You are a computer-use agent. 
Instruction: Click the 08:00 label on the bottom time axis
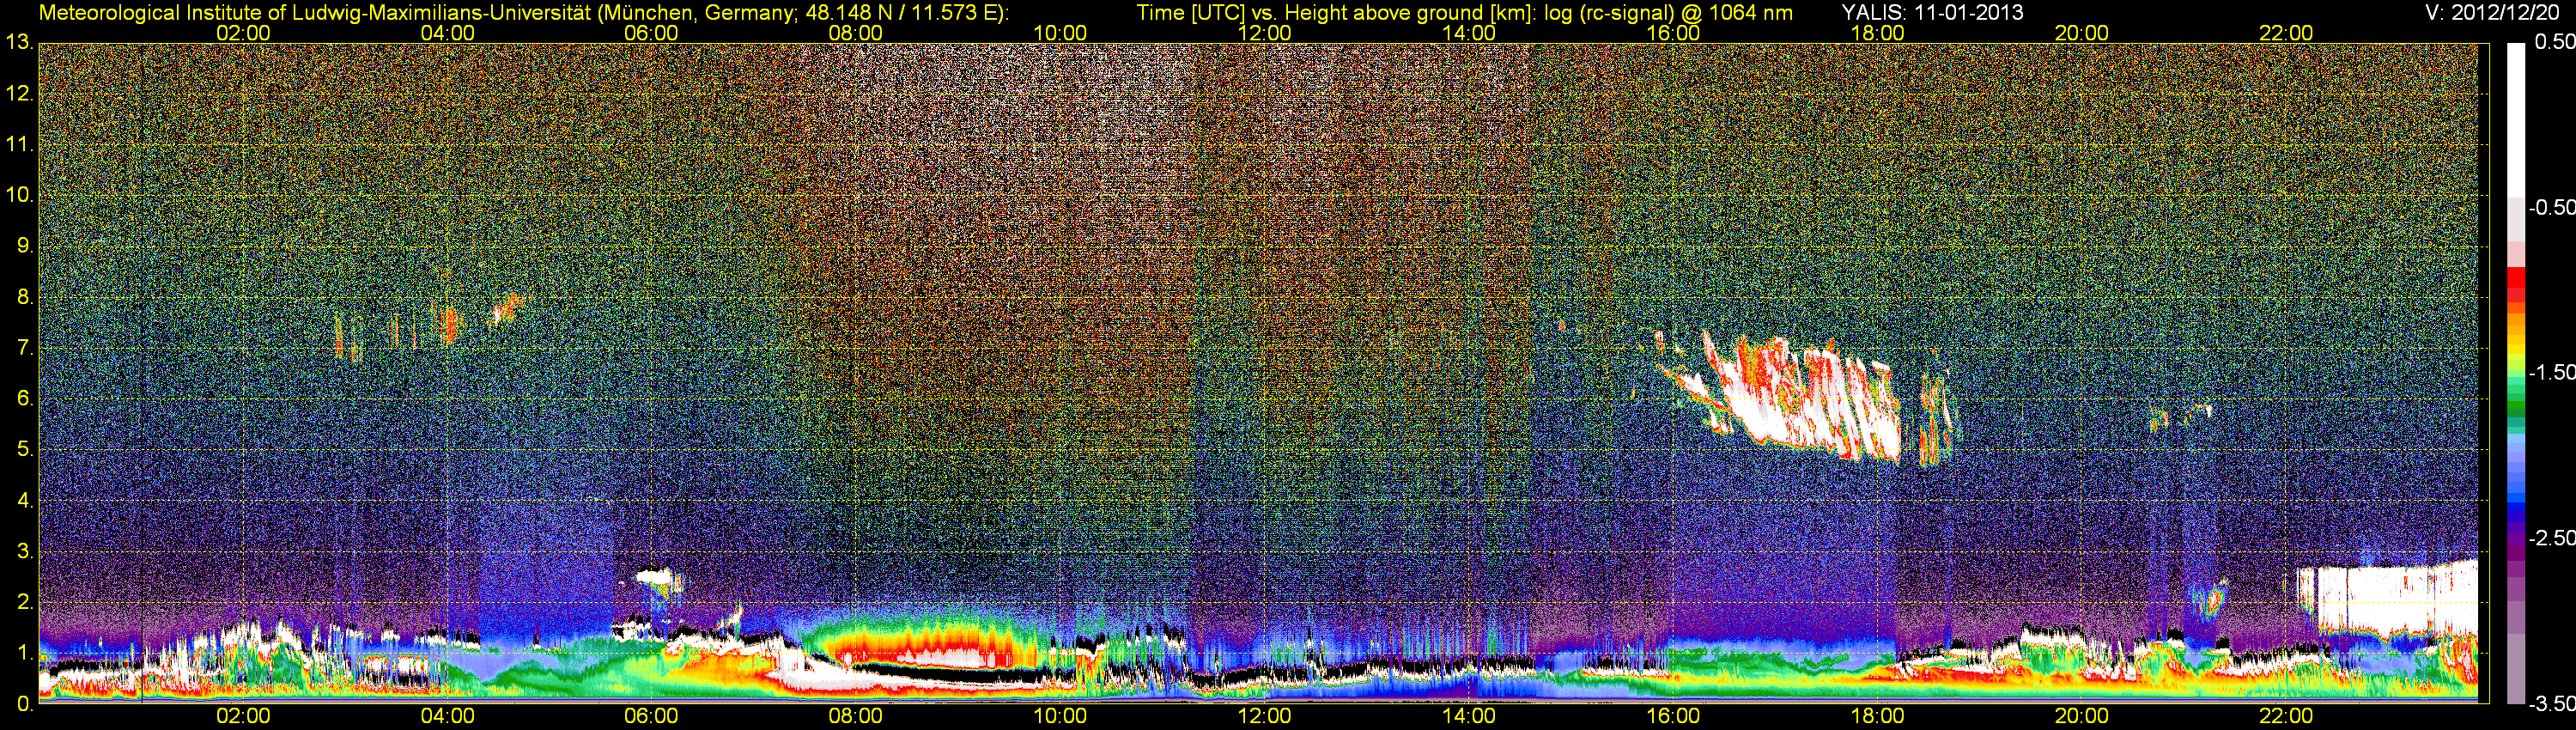coord(856,716)
